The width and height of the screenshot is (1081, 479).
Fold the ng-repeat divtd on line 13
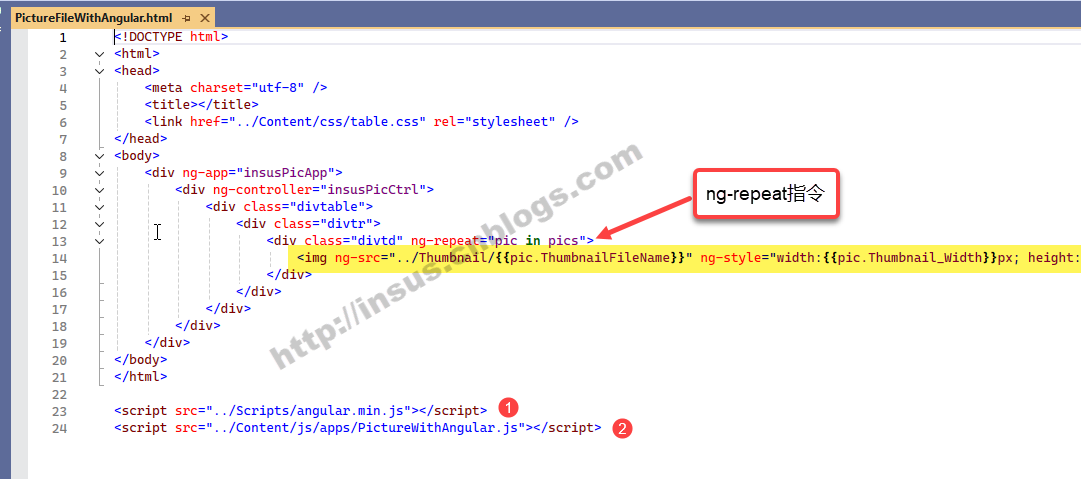click(x=100, y=241)
